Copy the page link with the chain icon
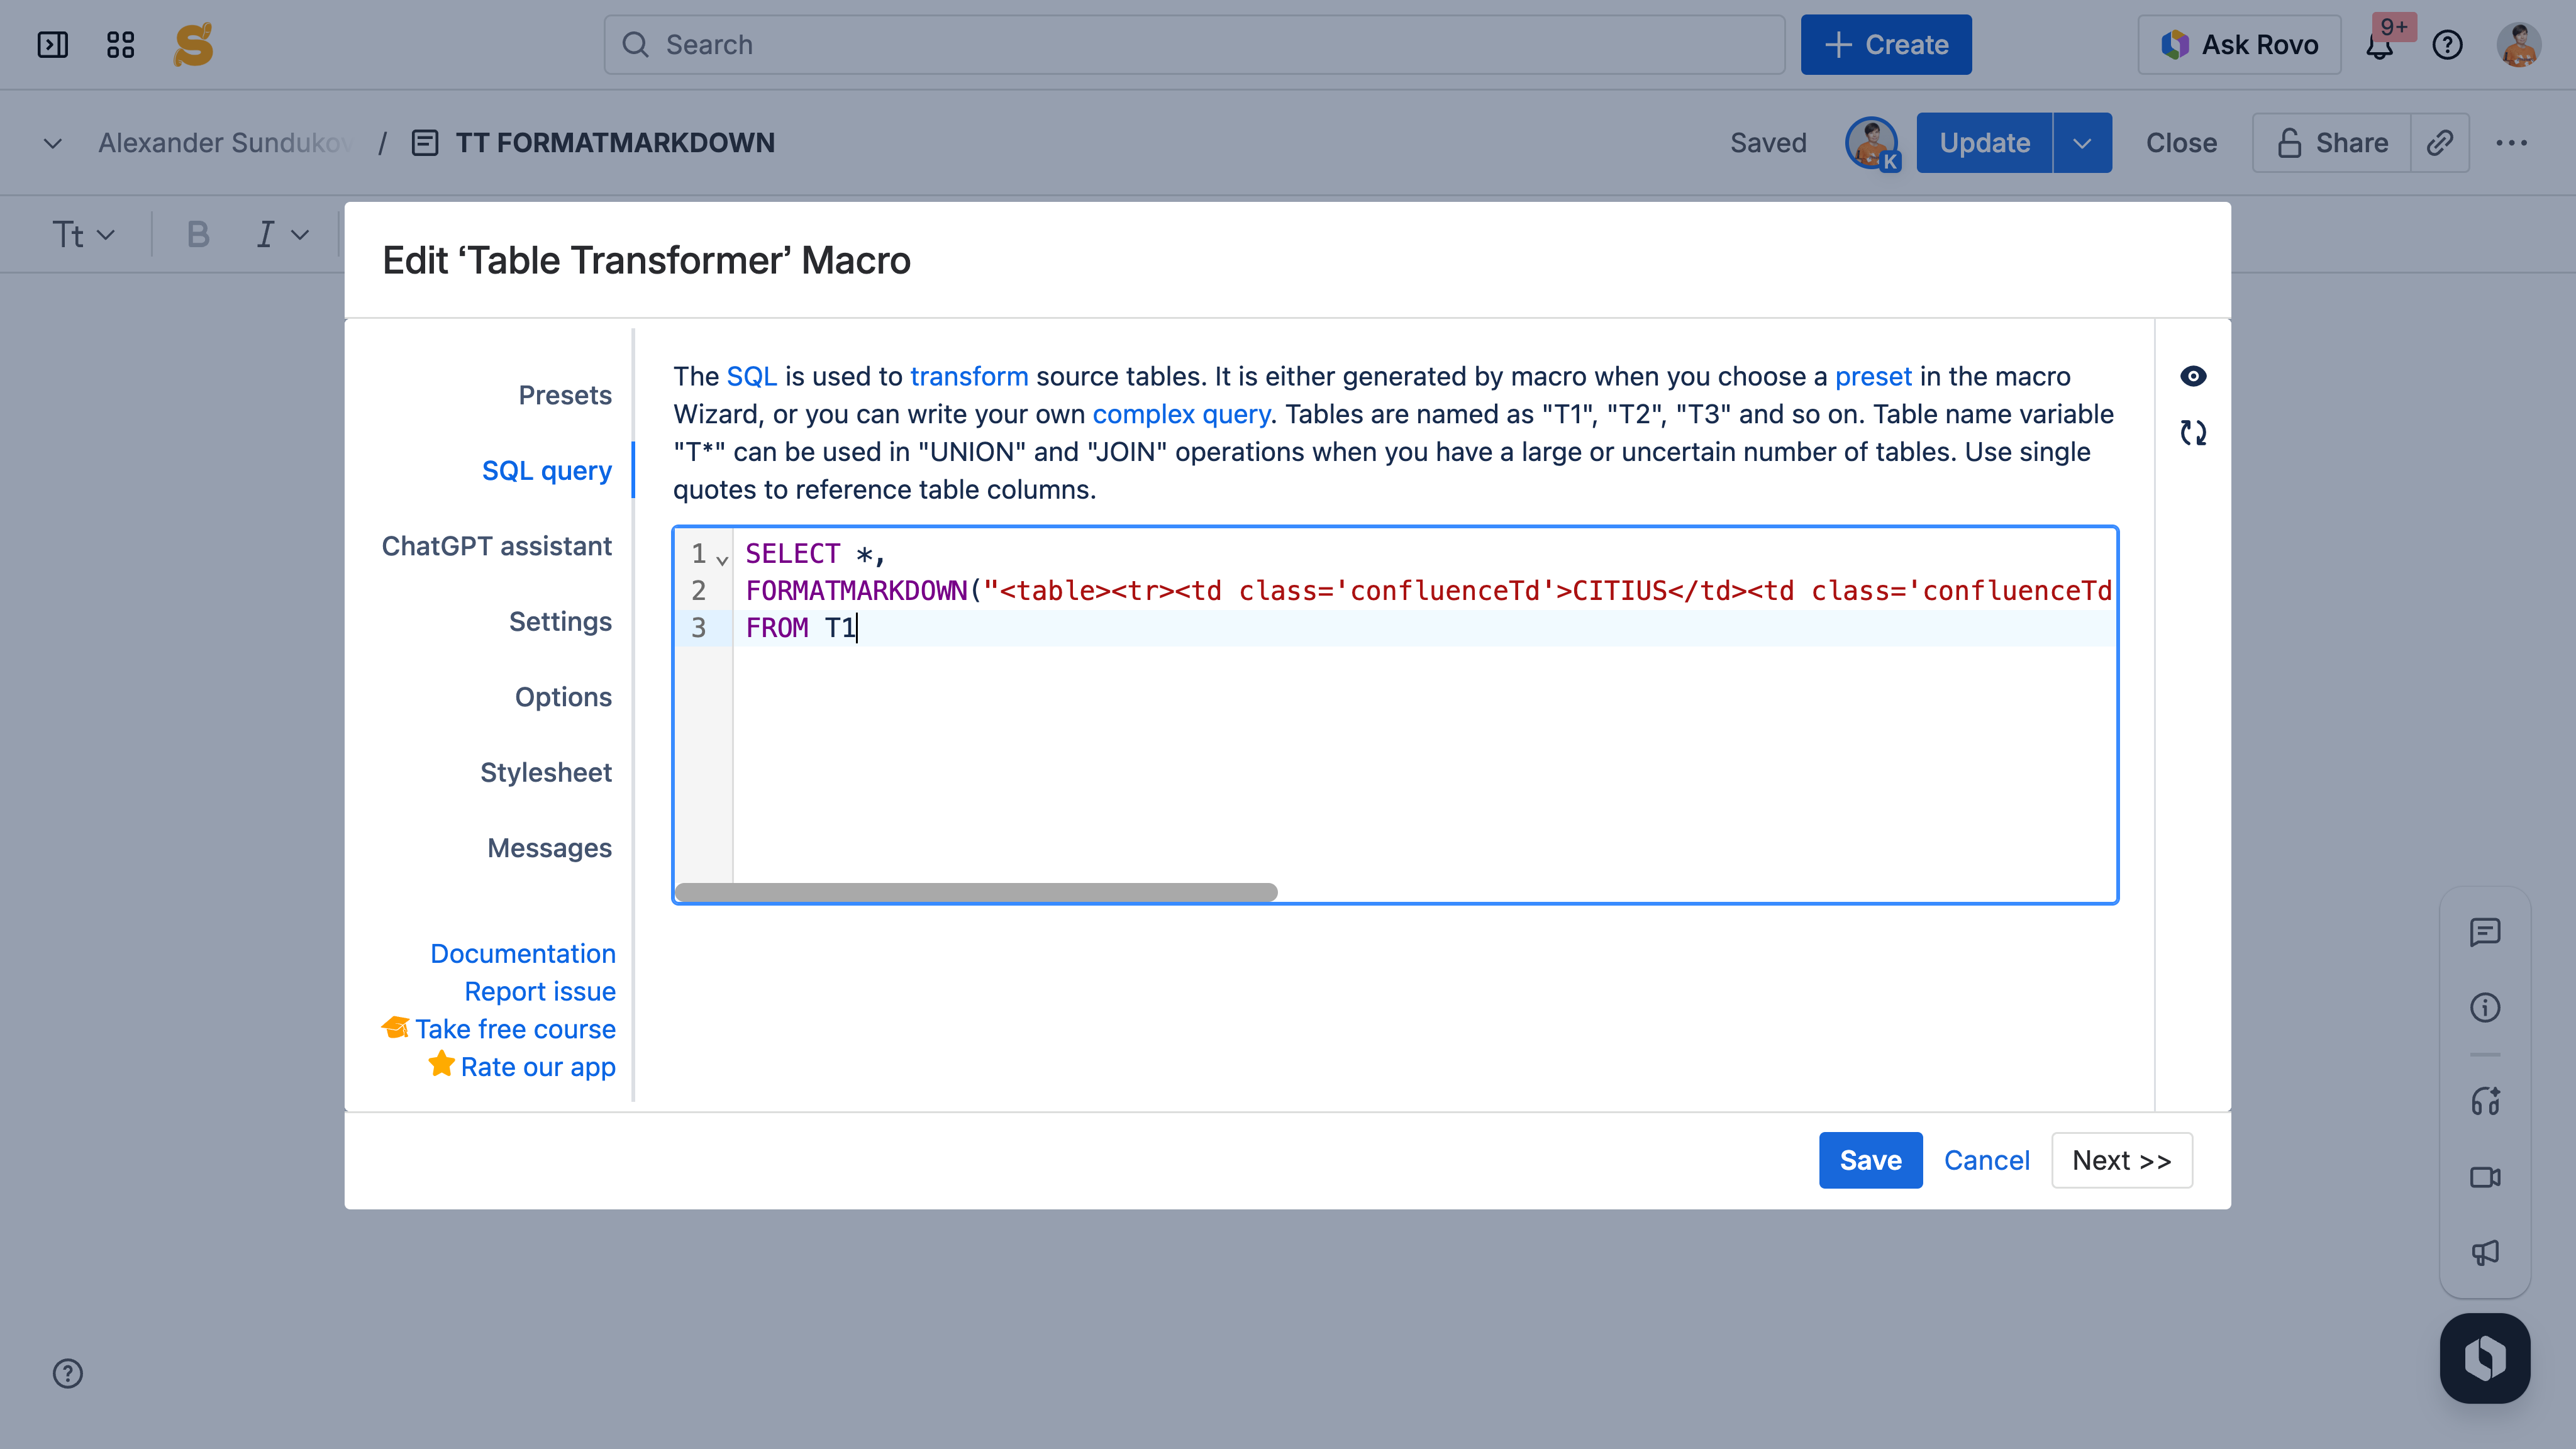The height and width of the screenshot is (1449, 2576). tap(2439, 143)
